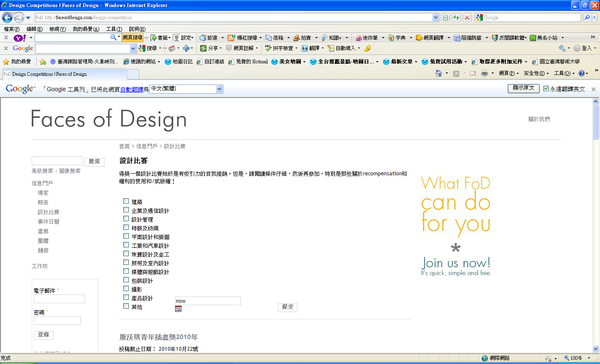600x364 pixels.
Task: Check the 照明及室內設計 checkbox
Action: [x=126, y=262]
